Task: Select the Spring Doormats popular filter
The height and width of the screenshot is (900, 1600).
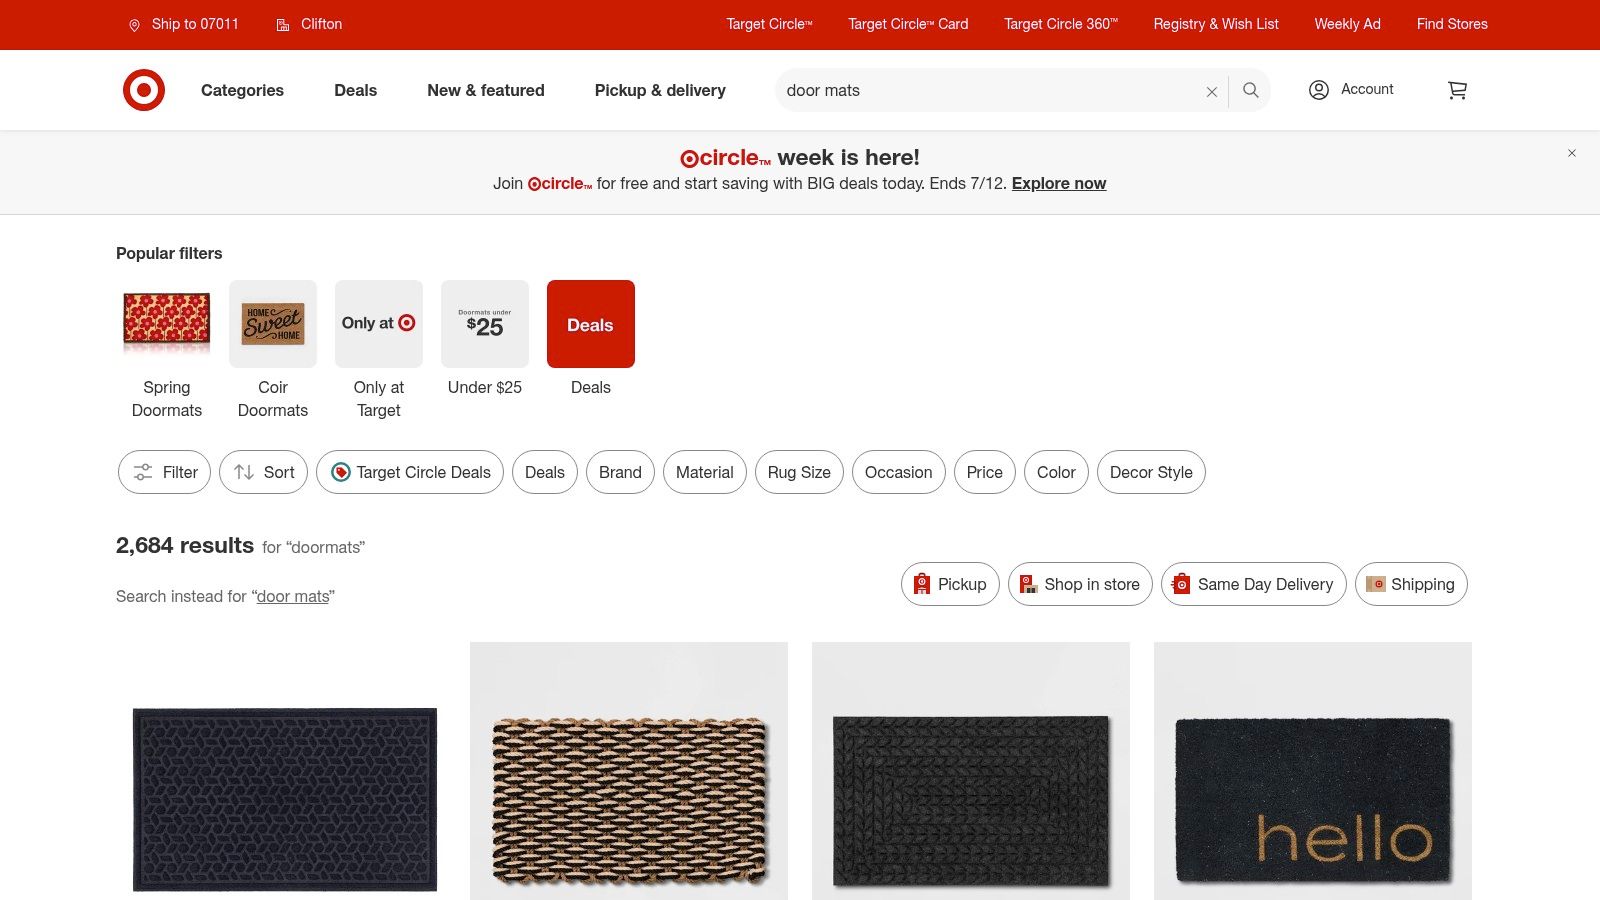Action: pyautogui.click(x=167, y=350)
